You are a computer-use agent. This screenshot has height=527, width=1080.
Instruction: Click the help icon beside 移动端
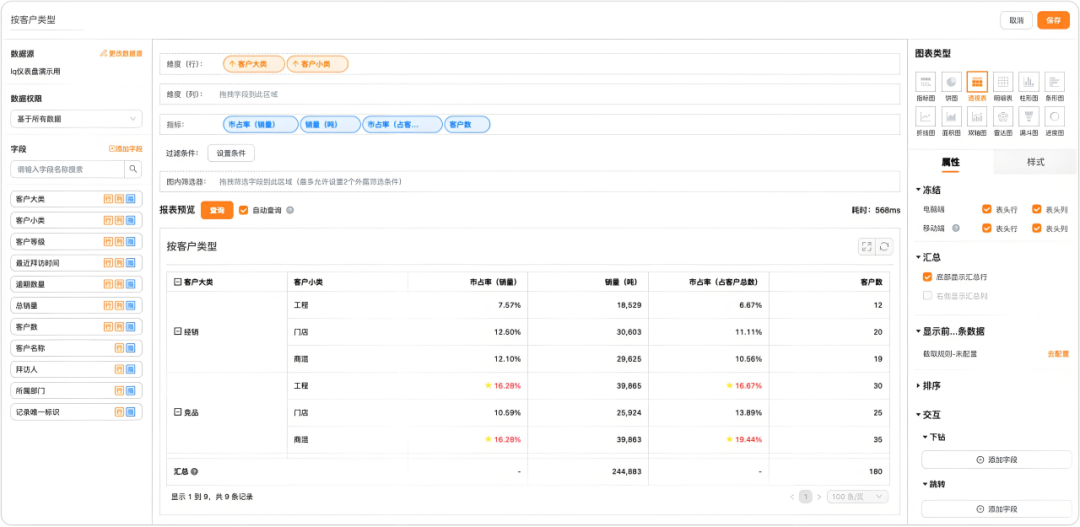pyautogui.click(x=955, y=228)
